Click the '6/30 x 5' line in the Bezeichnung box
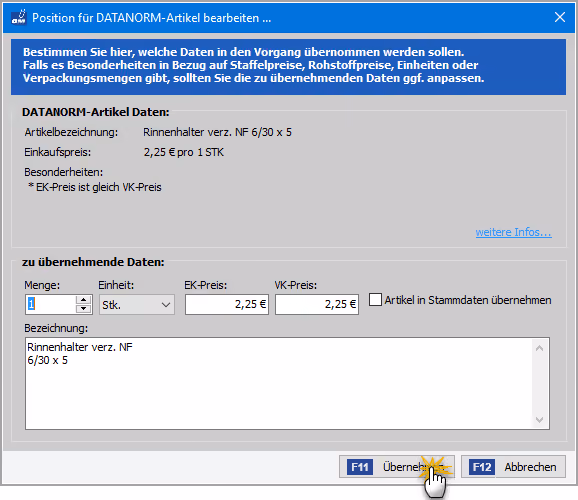 [x=48, y=360]
